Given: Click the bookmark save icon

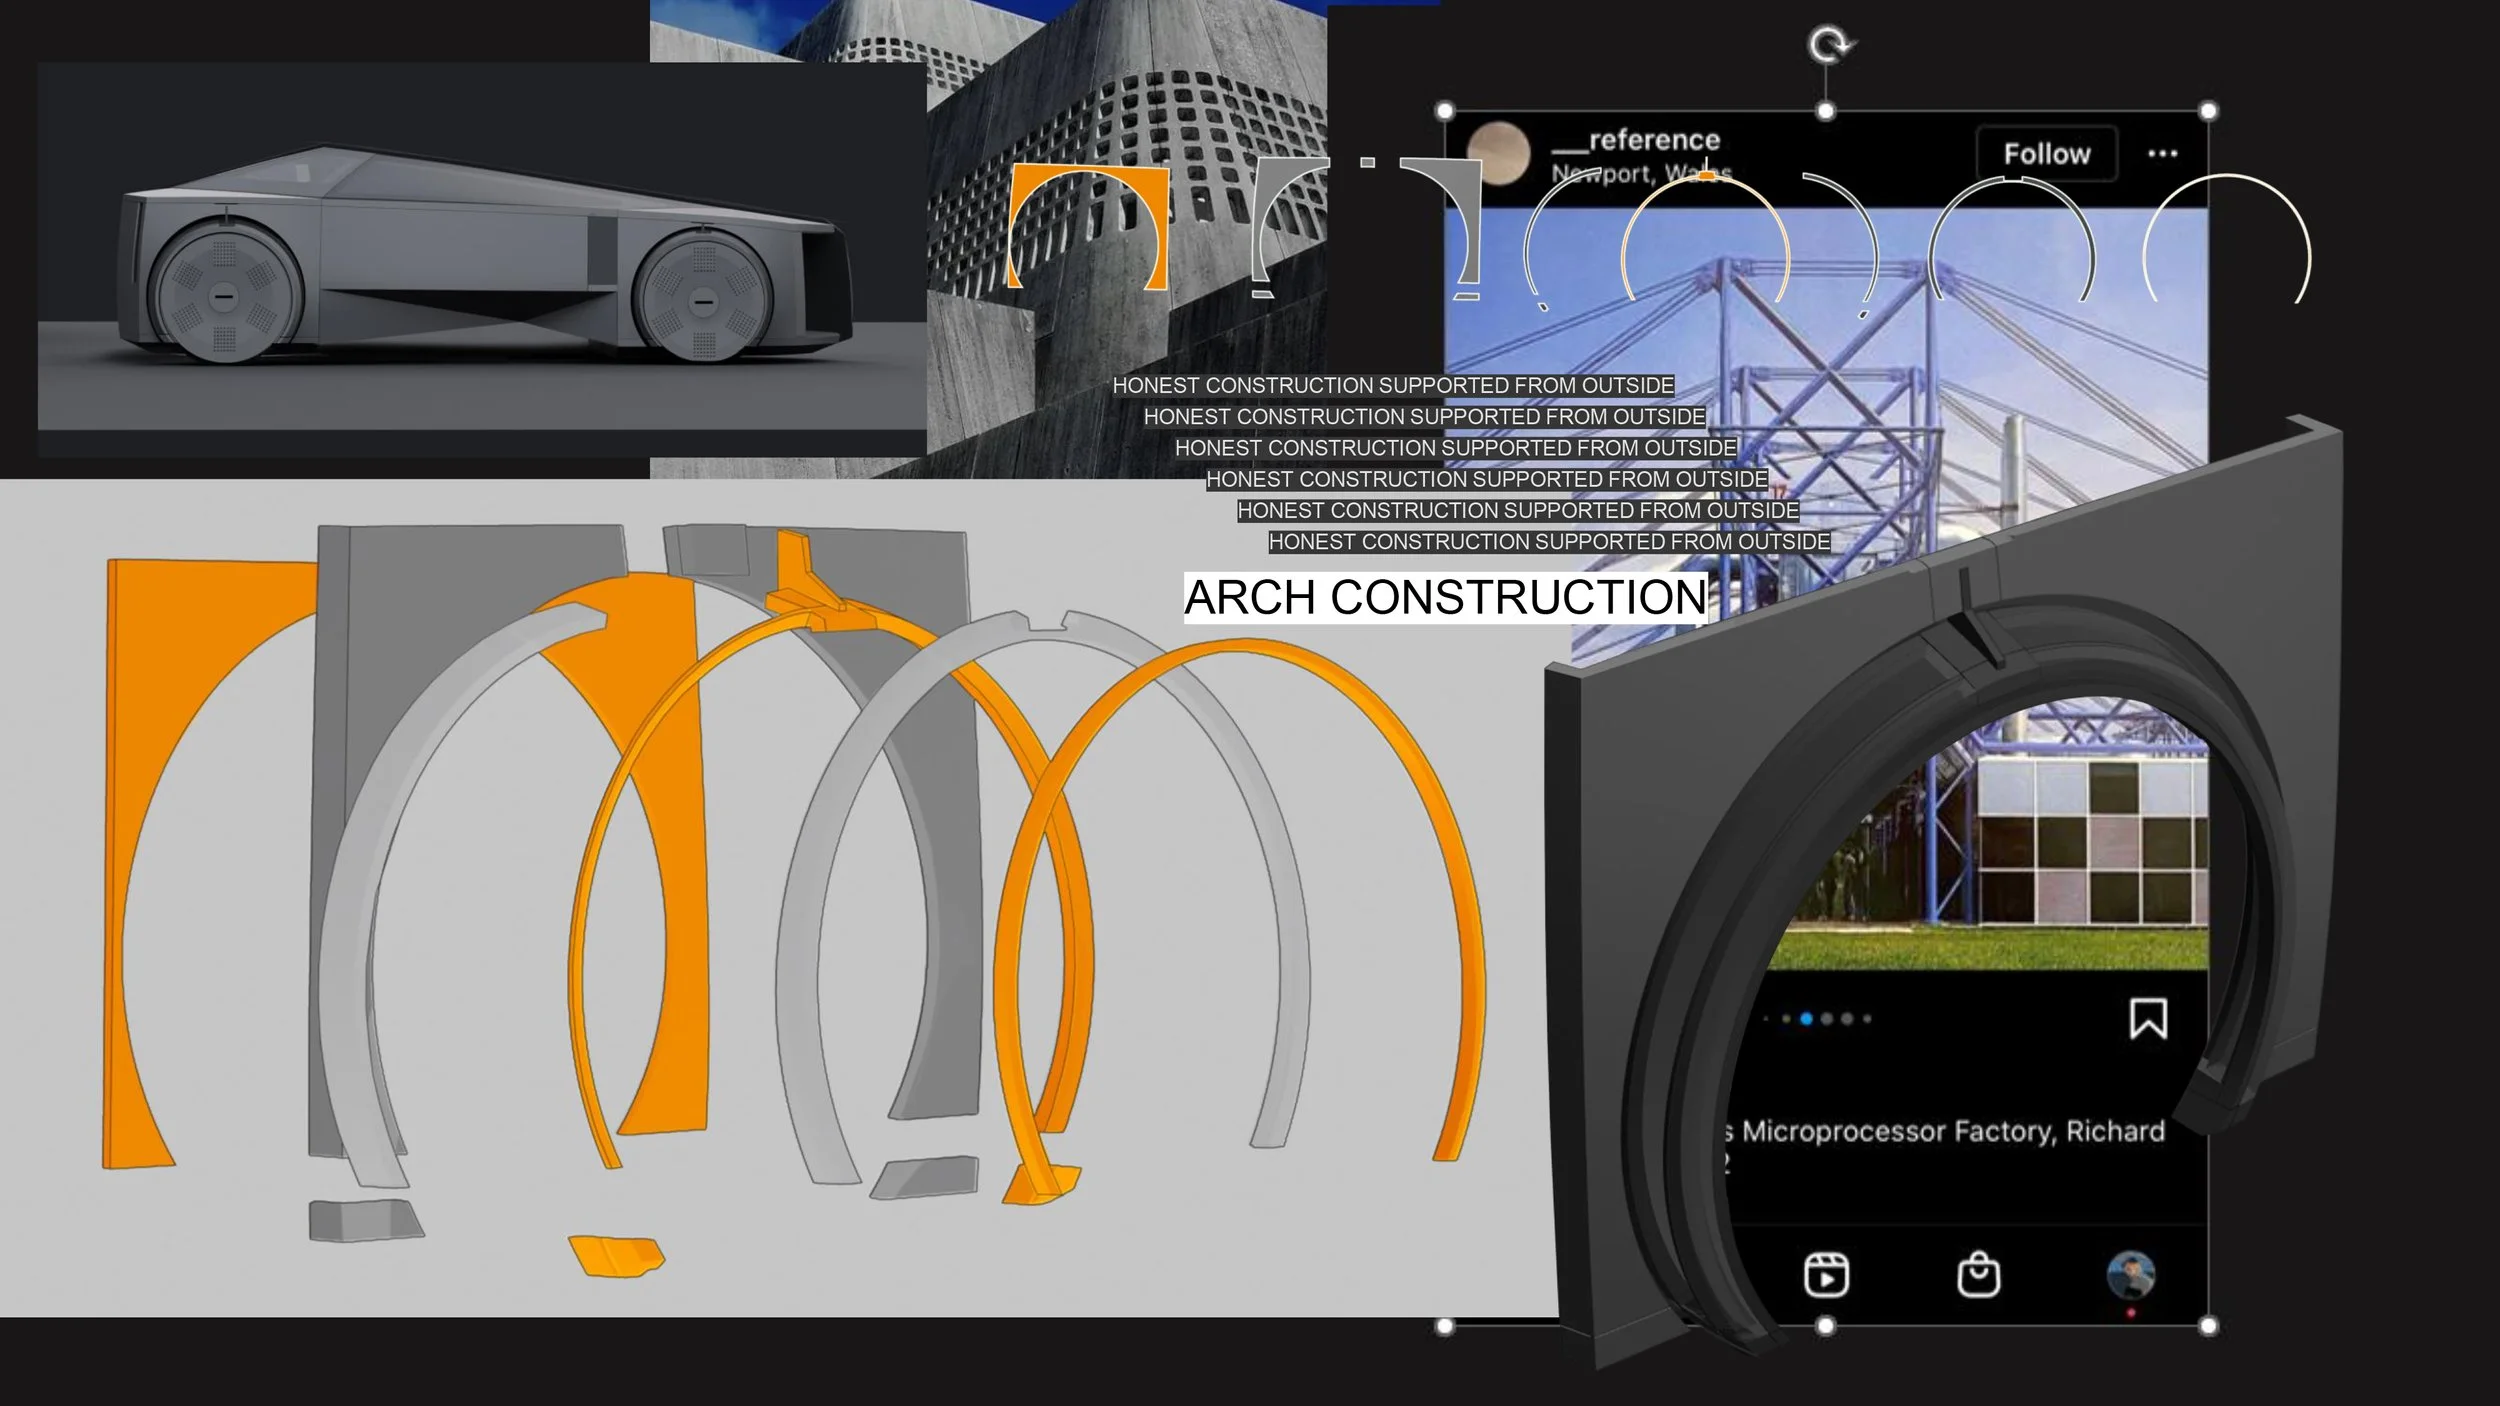Looking at the screenshot, I should click(2148, 1019).
